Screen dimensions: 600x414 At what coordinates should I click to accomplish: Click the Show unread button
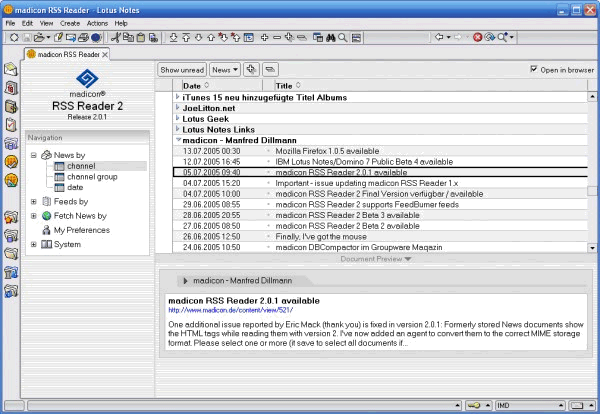(x=182, y=70)
